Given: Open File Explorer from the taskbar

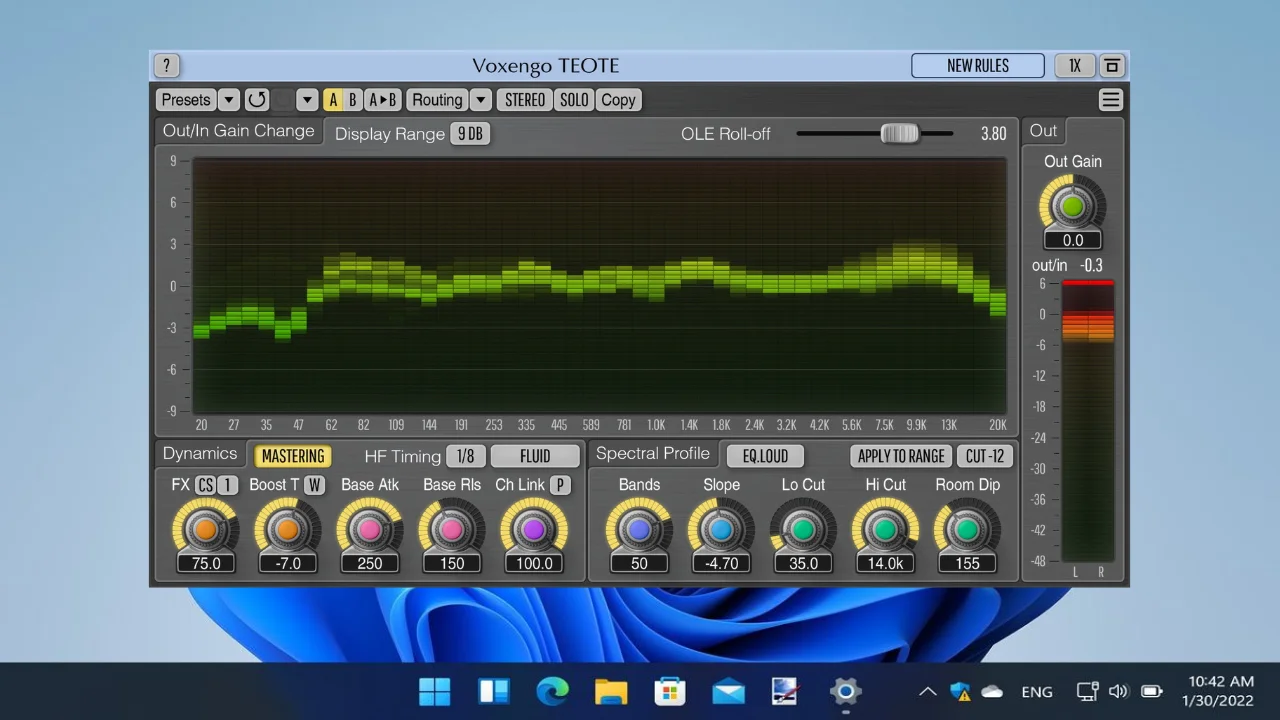Looking at the screenshot, I should (611, 691).
